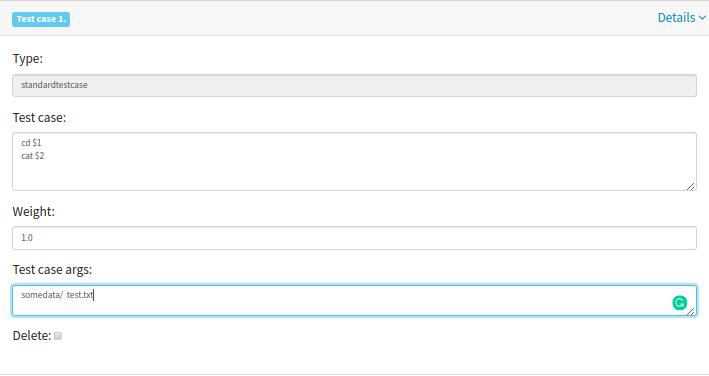Focus the Weight input field
Screen dimensions: 709x376
(x=354, y=238)
